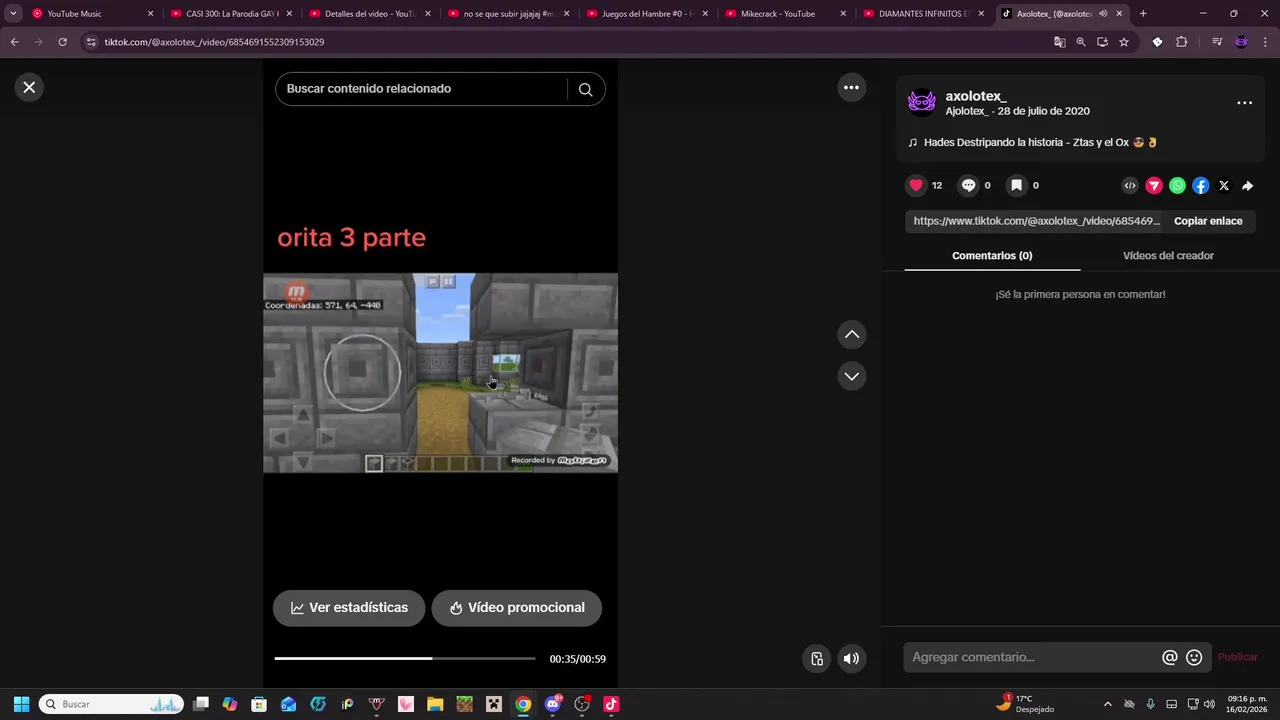1280x720 pixels.
Task: Open the axolotex_ username link
Action: [x=976, y=96]
